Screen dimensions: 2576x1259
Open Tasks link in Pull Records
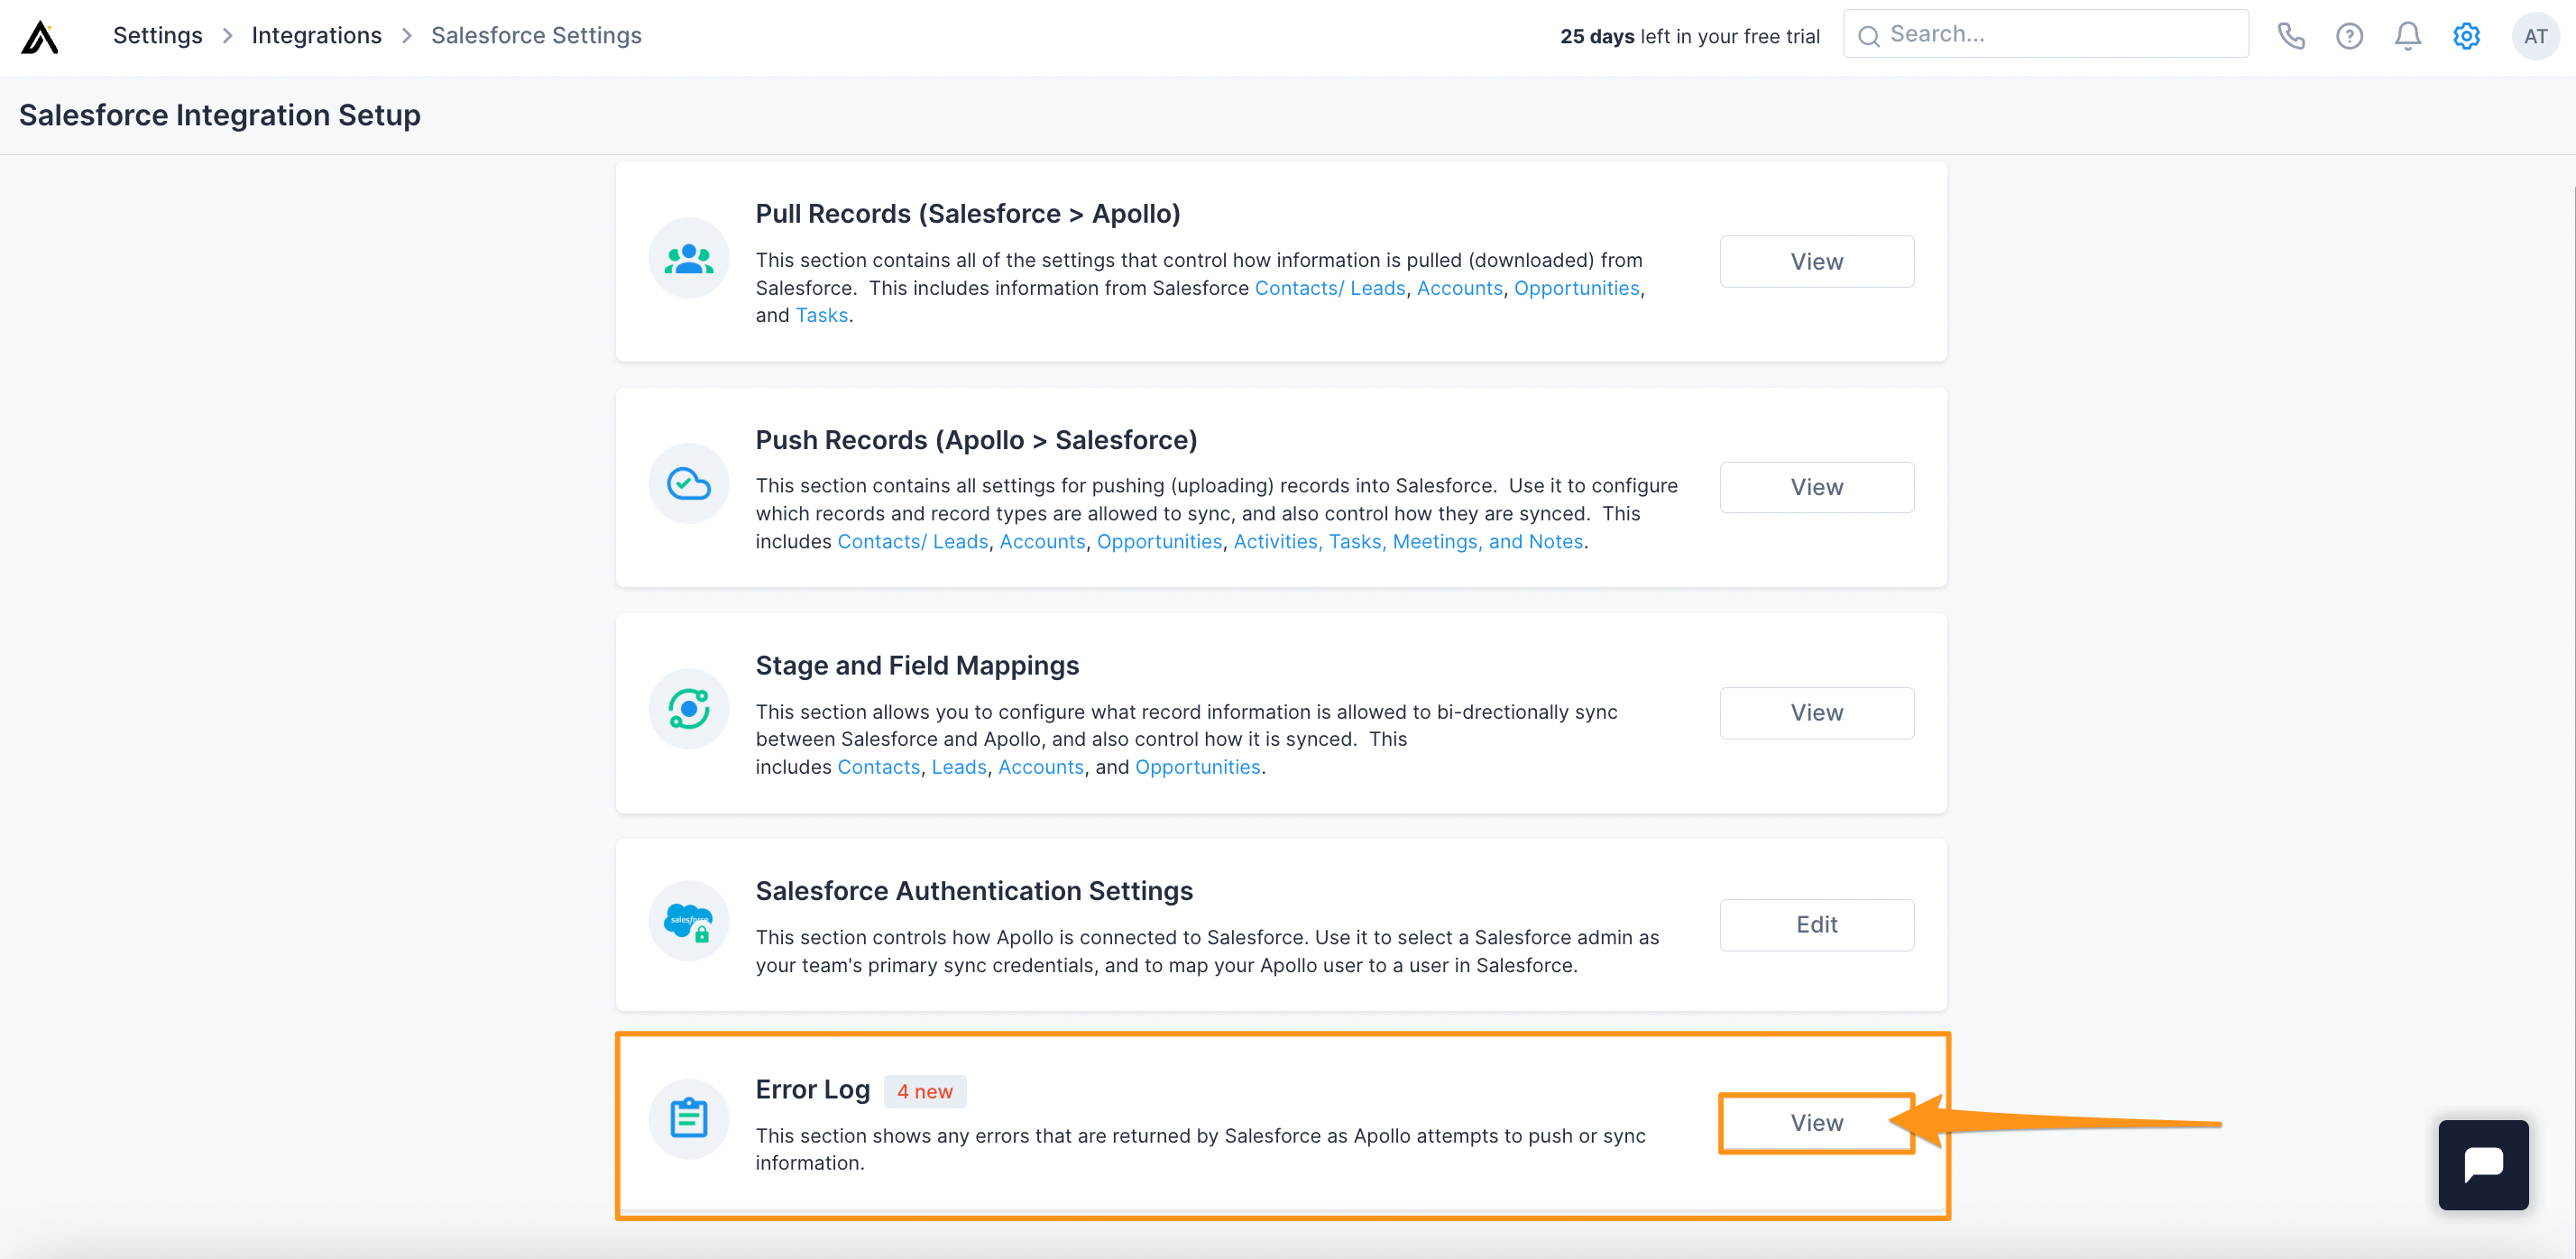(x=821, y=315)
